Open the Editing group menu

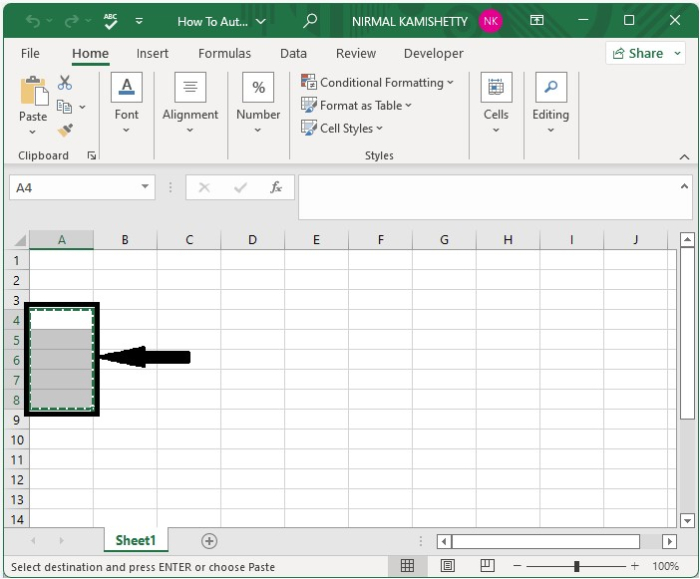550,103
